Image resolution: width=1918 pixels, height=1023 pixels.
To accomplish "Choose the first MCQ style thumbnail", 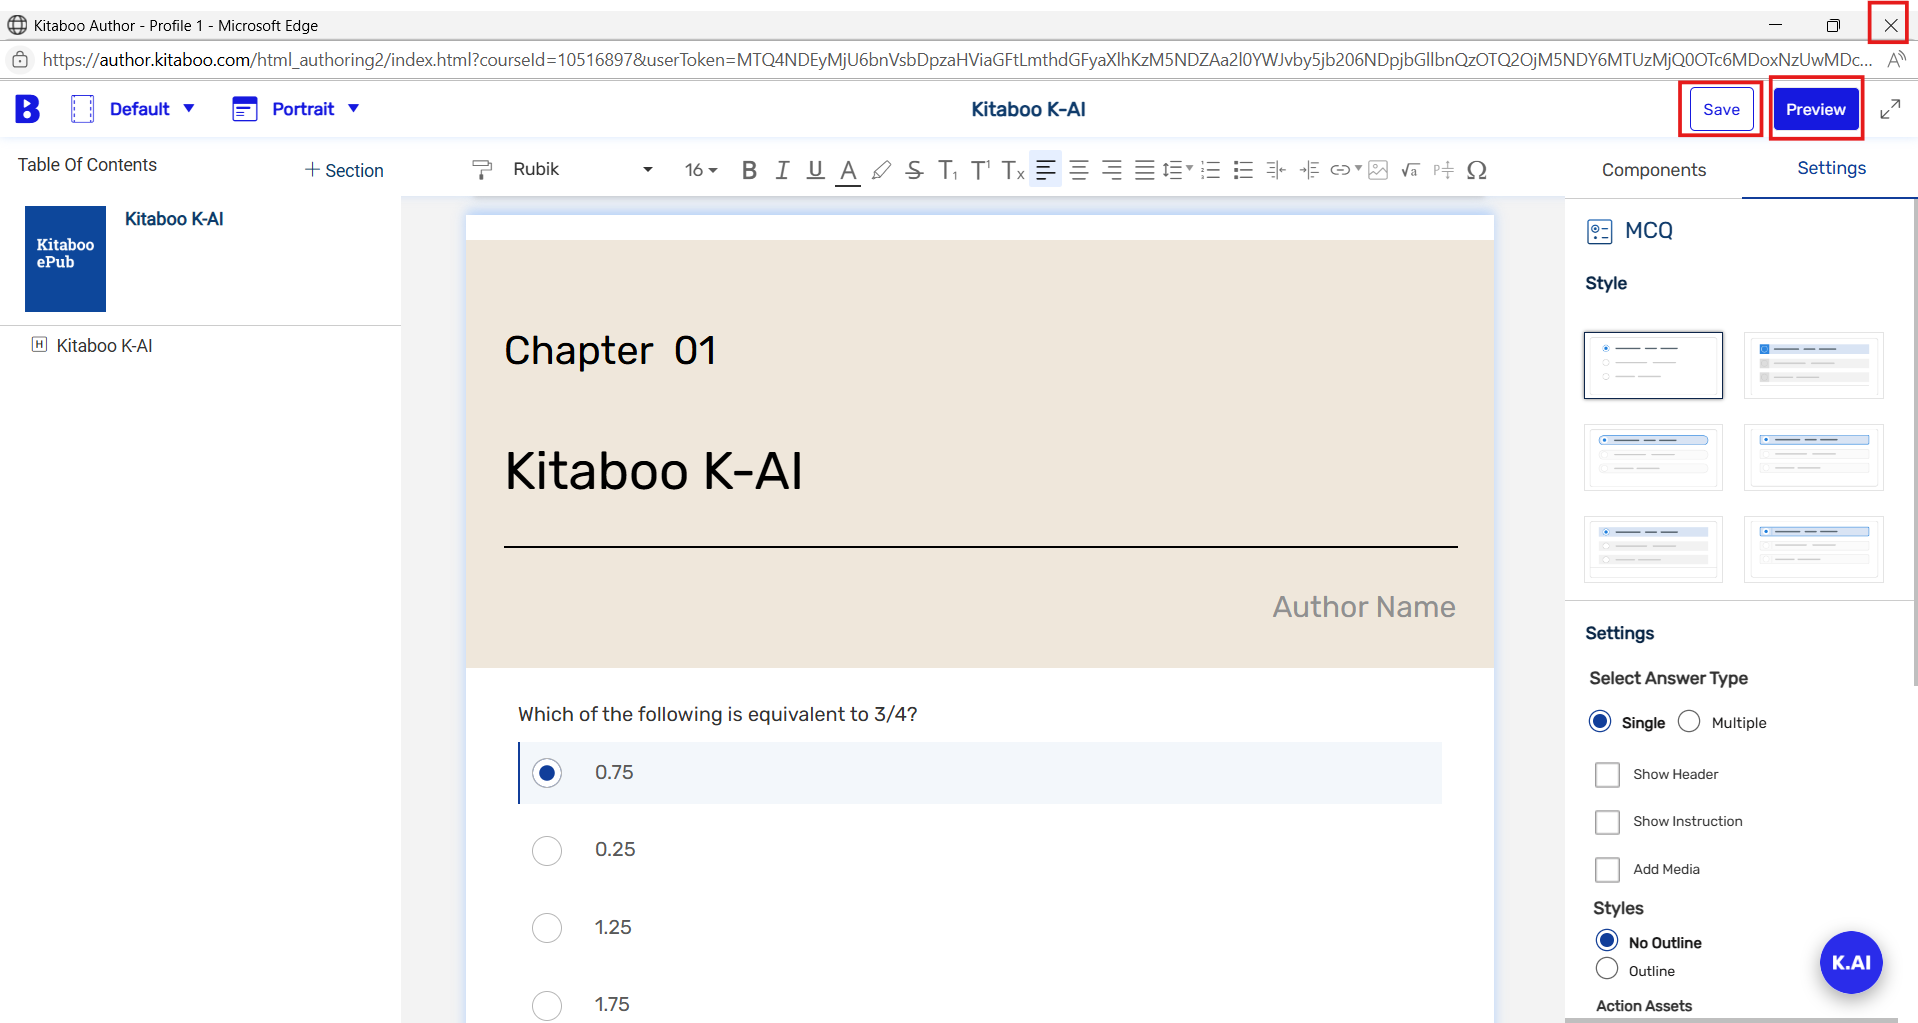I will 1653,365.
